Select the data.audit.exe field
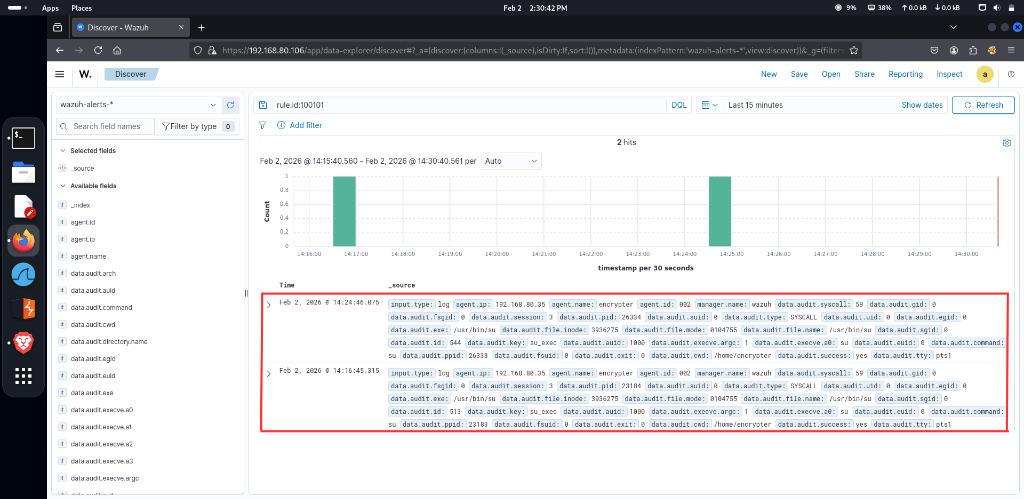 tap(91, 393)
